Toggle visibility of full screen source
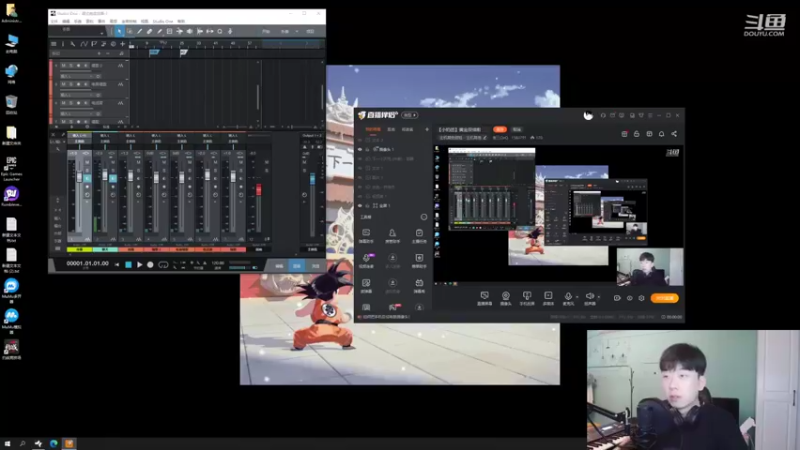 tap(360, 206)
